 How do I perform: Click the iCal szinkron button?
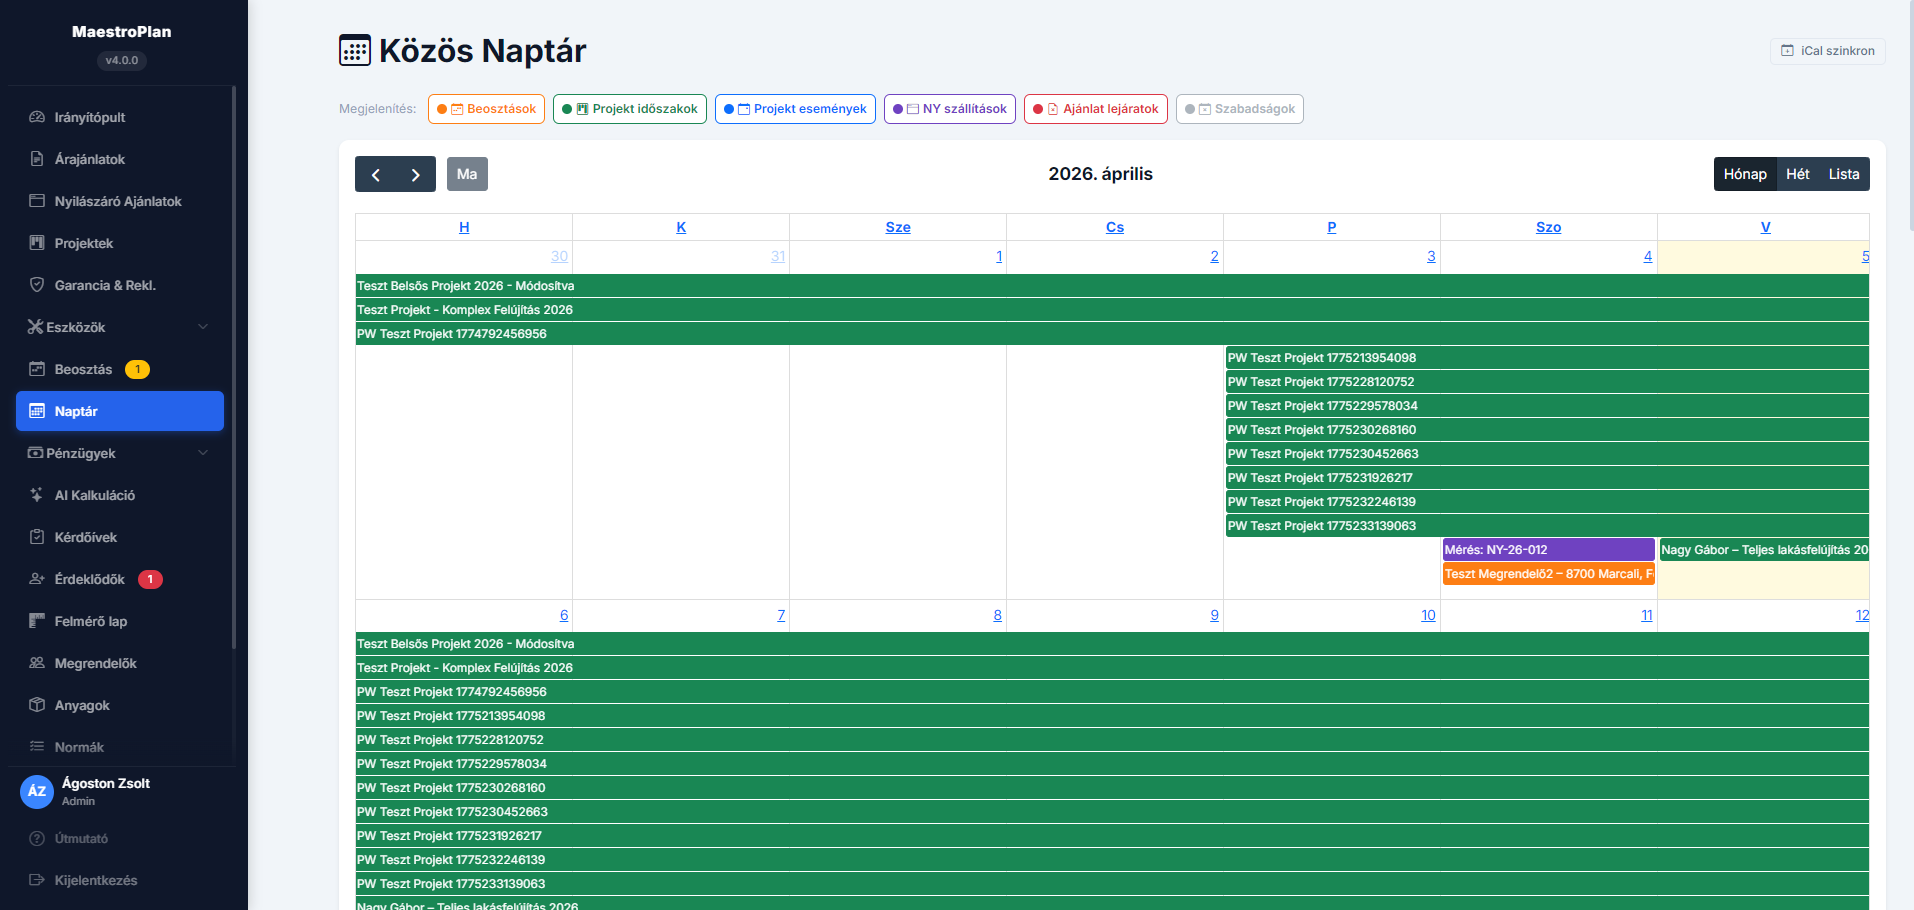[1828, 51]
